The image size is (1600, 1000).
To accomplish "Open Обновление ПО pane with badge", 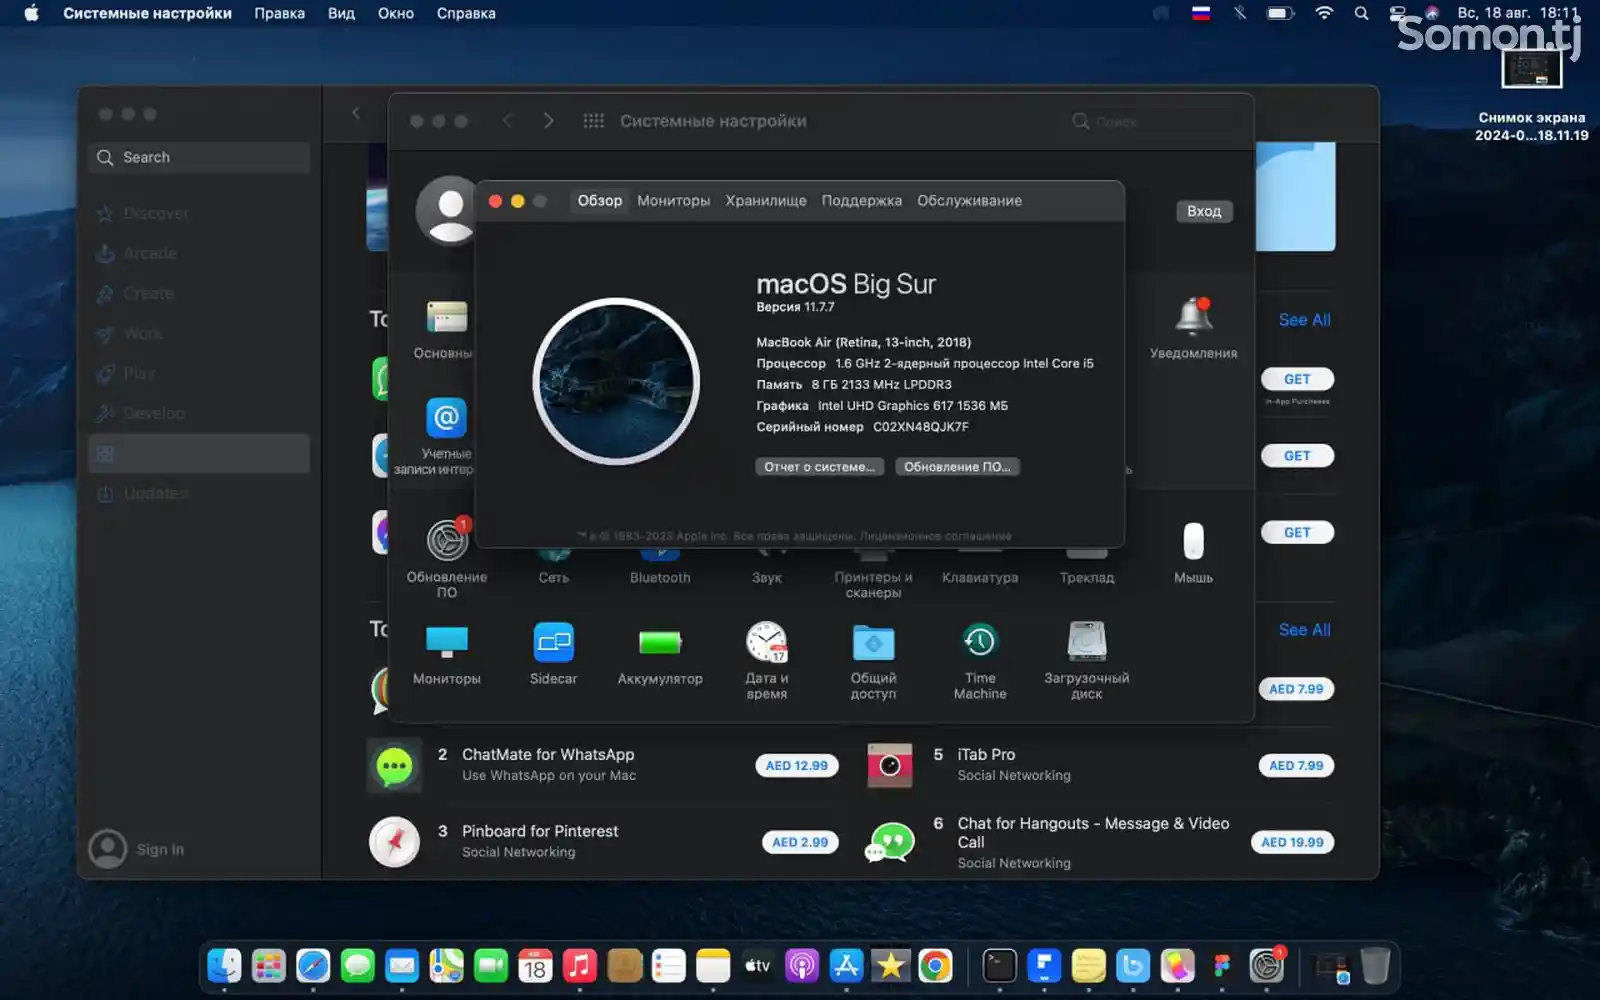I will 446,558.
